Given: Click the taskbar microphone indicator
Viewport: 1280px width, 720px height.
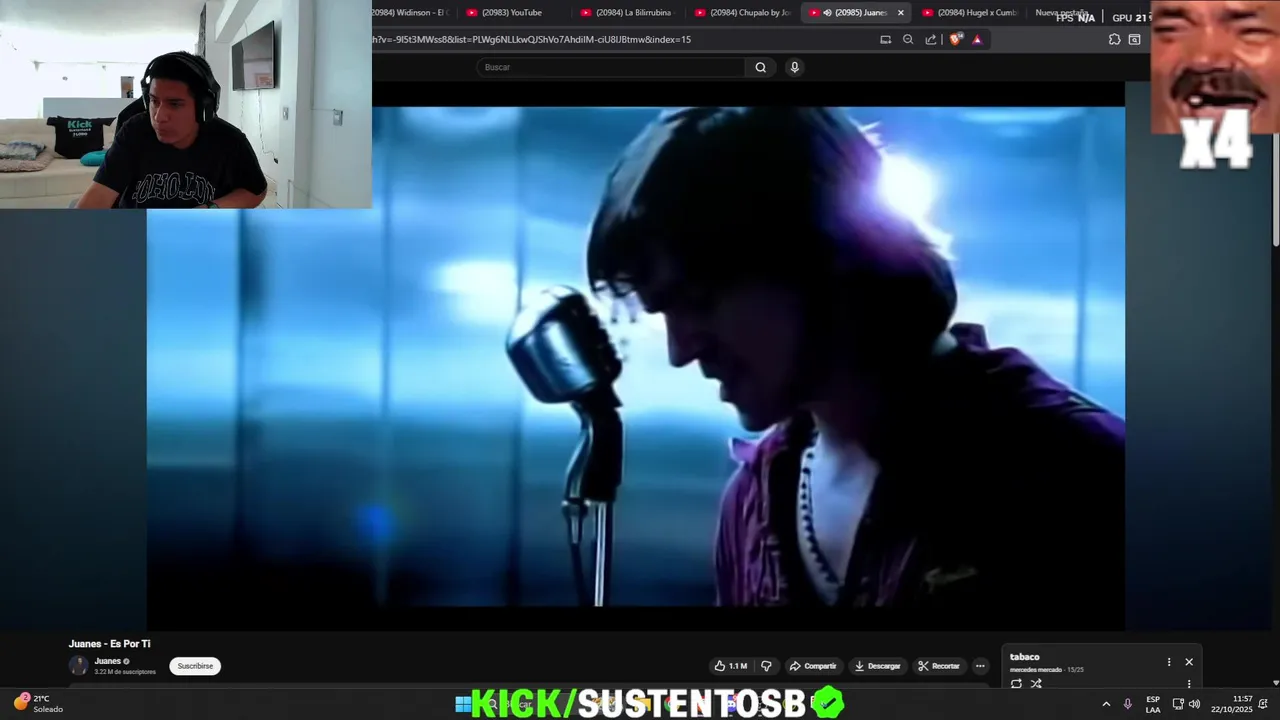Looking at the screenshot, I should tap(1128, 704).
